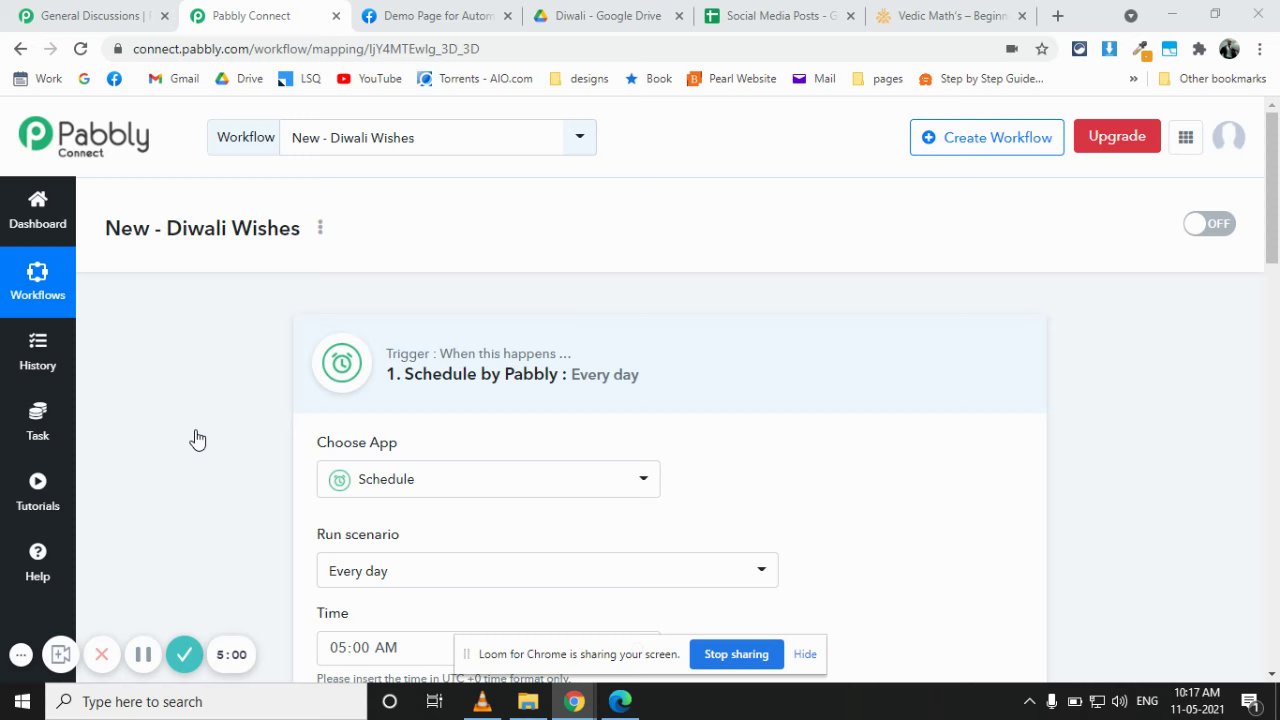
Task: Show hidden system tray icons
Action: 1029,701
